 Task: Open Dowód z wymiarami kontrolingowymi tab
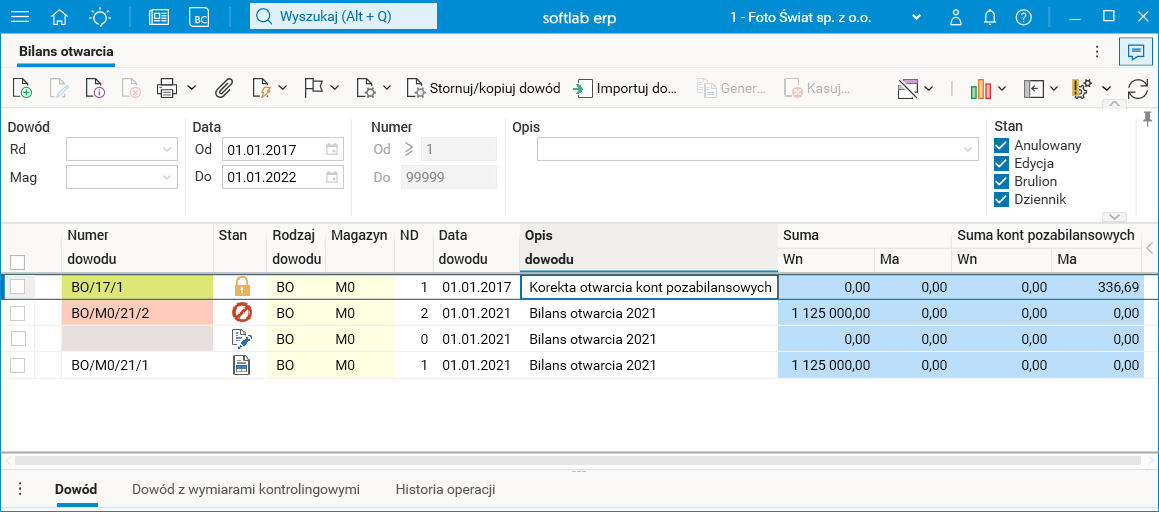tap(246, 490)
